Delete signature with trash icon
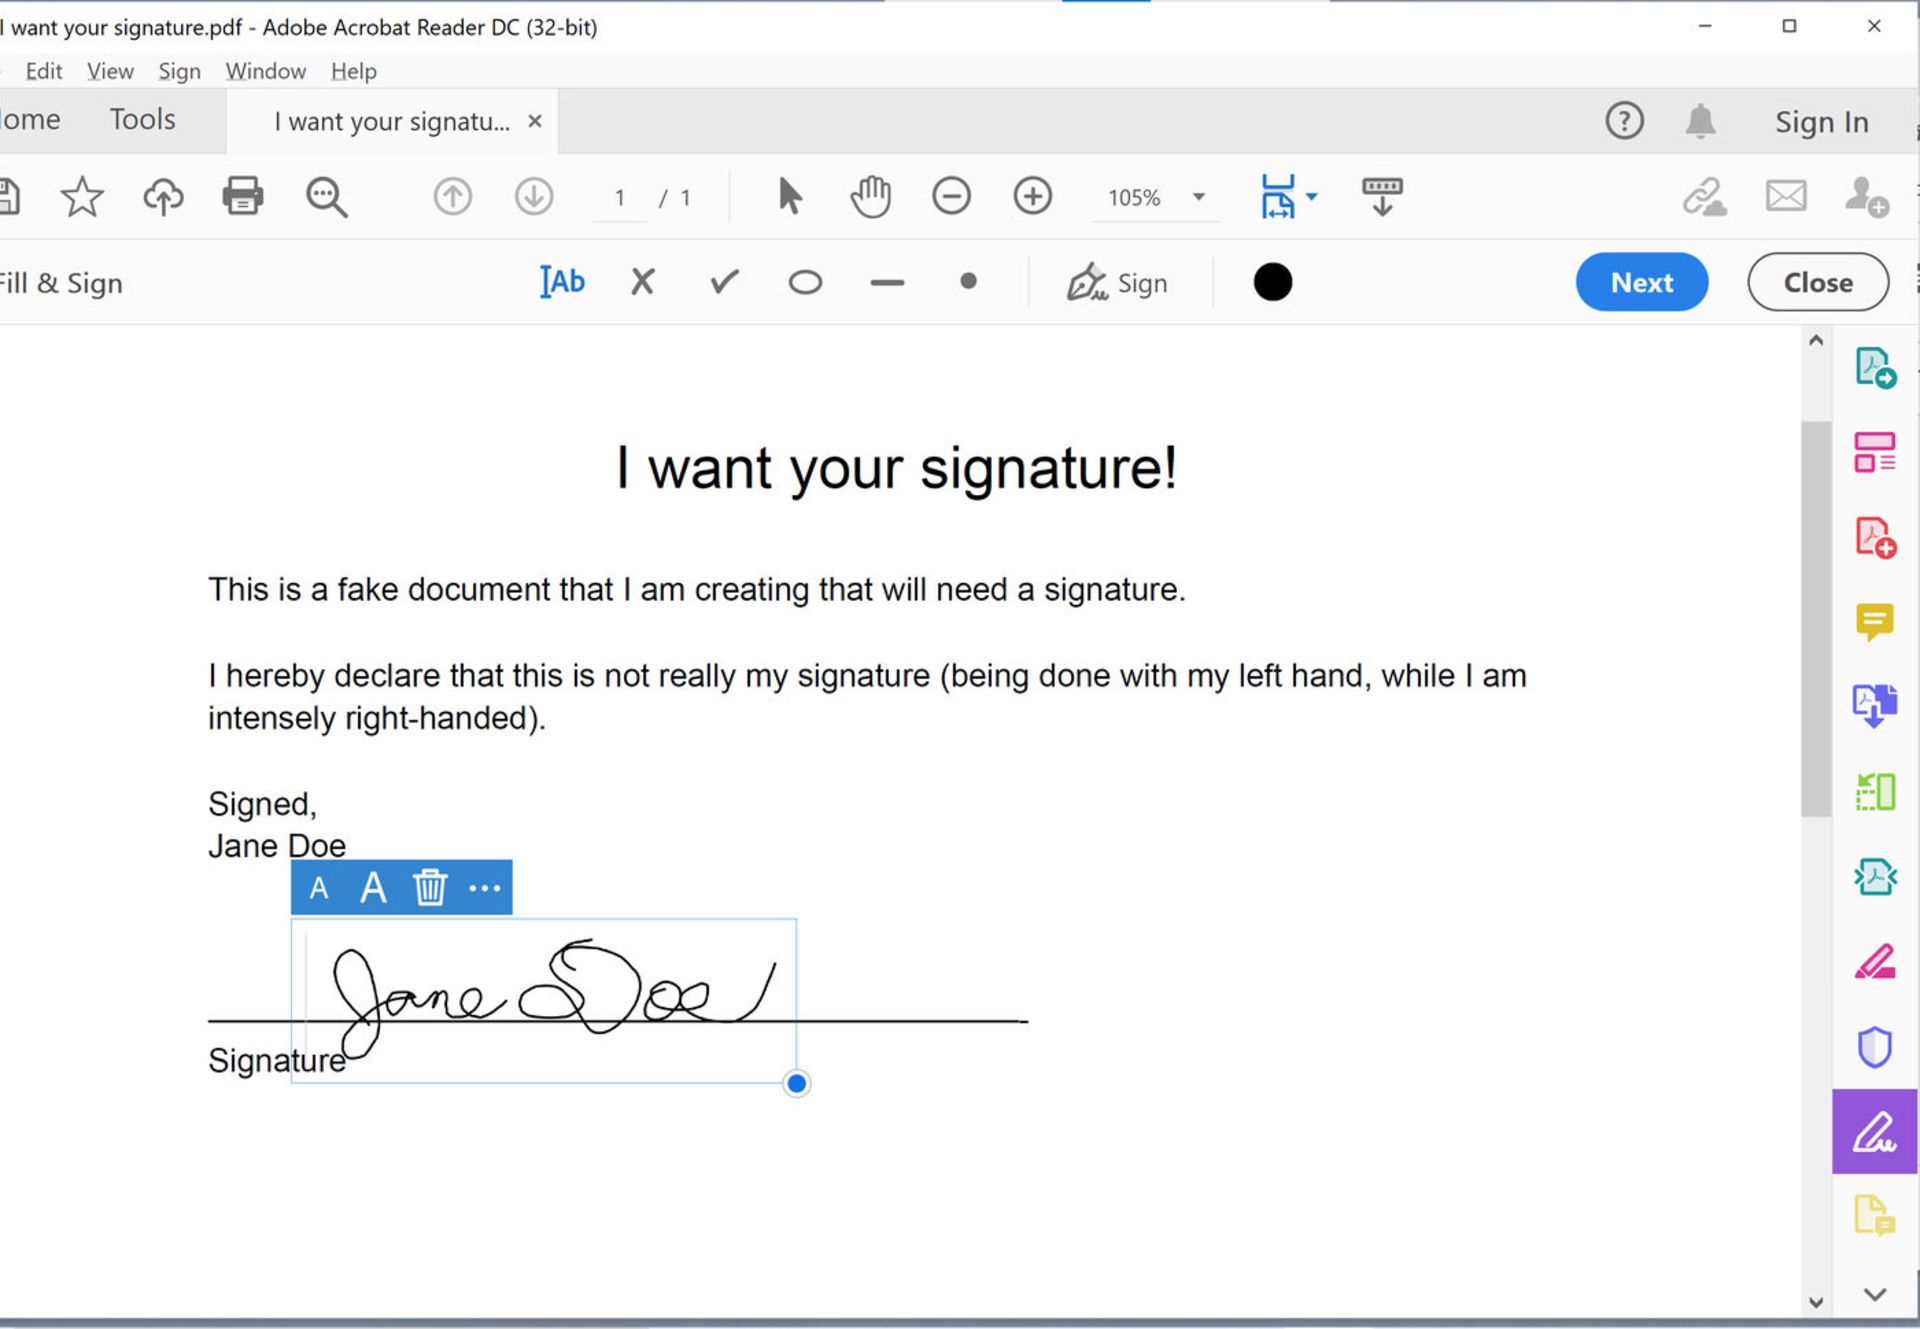The image size is (1920, 1329). pyautogui.click(x=430, y=887)
